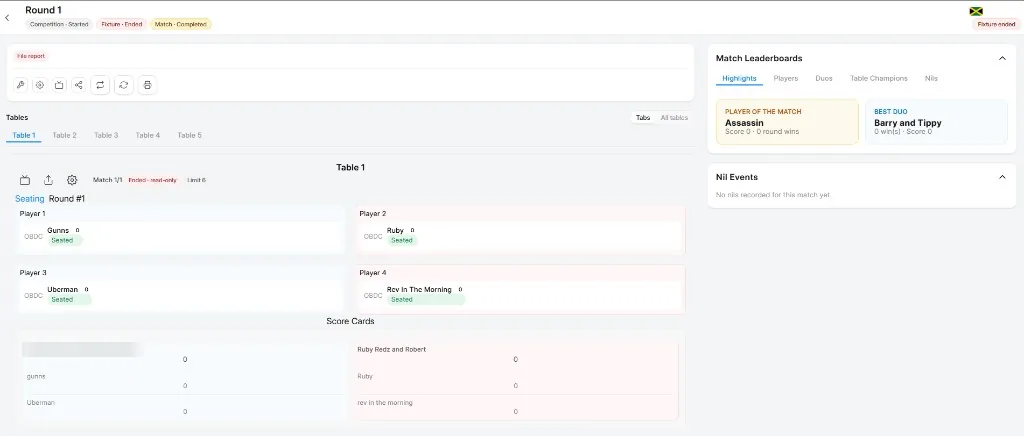Select the Table Champions tab

(878, 78)
